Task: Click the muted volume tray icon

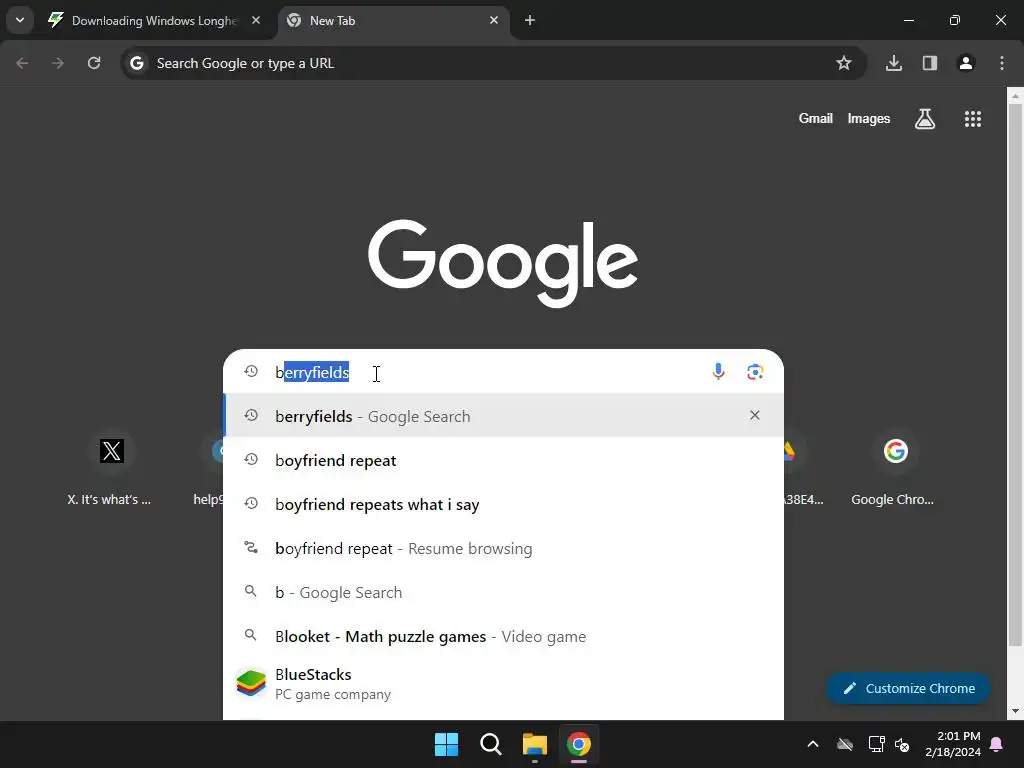Action: (x=902, y=744)
